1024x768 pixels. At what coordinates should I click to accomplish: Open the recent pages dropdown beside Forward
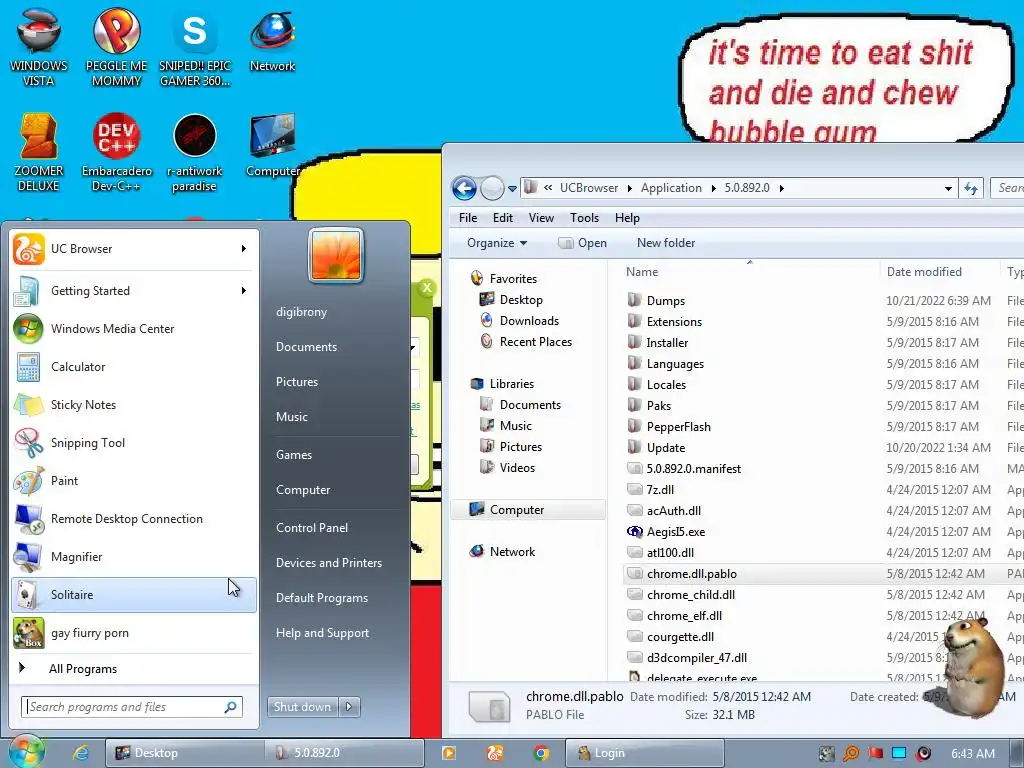[513, 189]
